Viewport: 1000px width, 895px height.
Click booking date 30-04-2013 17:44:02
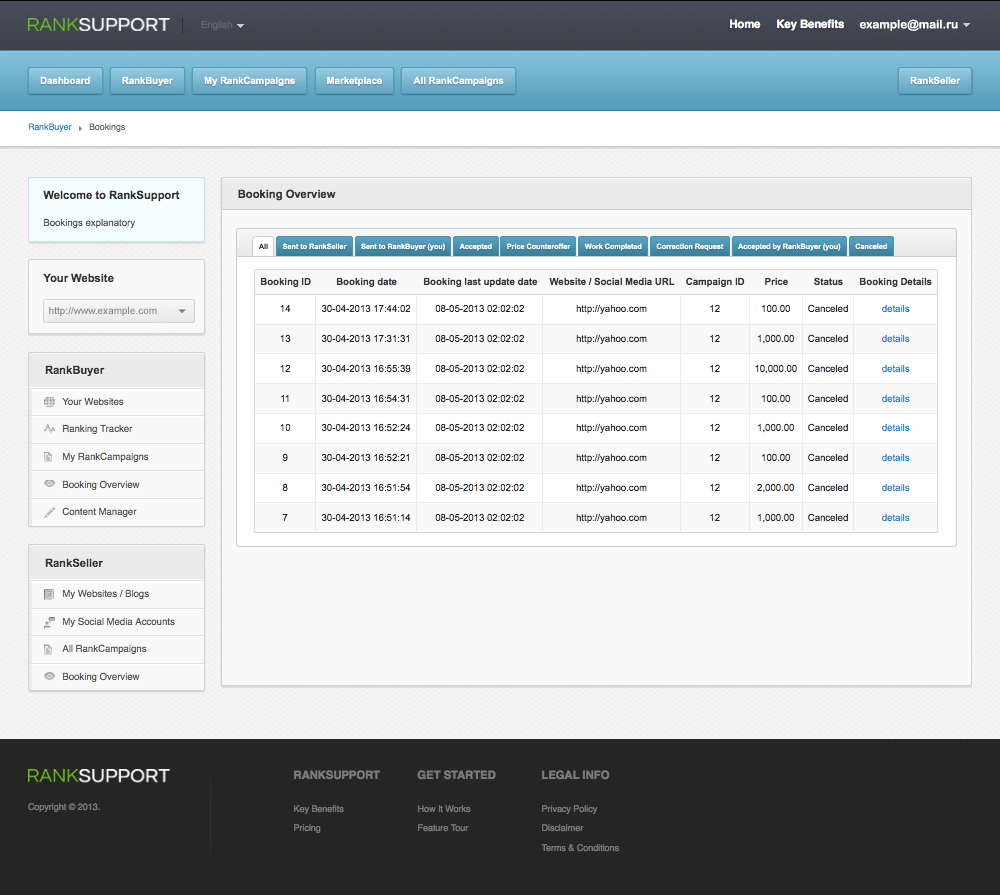coord(366,309)
